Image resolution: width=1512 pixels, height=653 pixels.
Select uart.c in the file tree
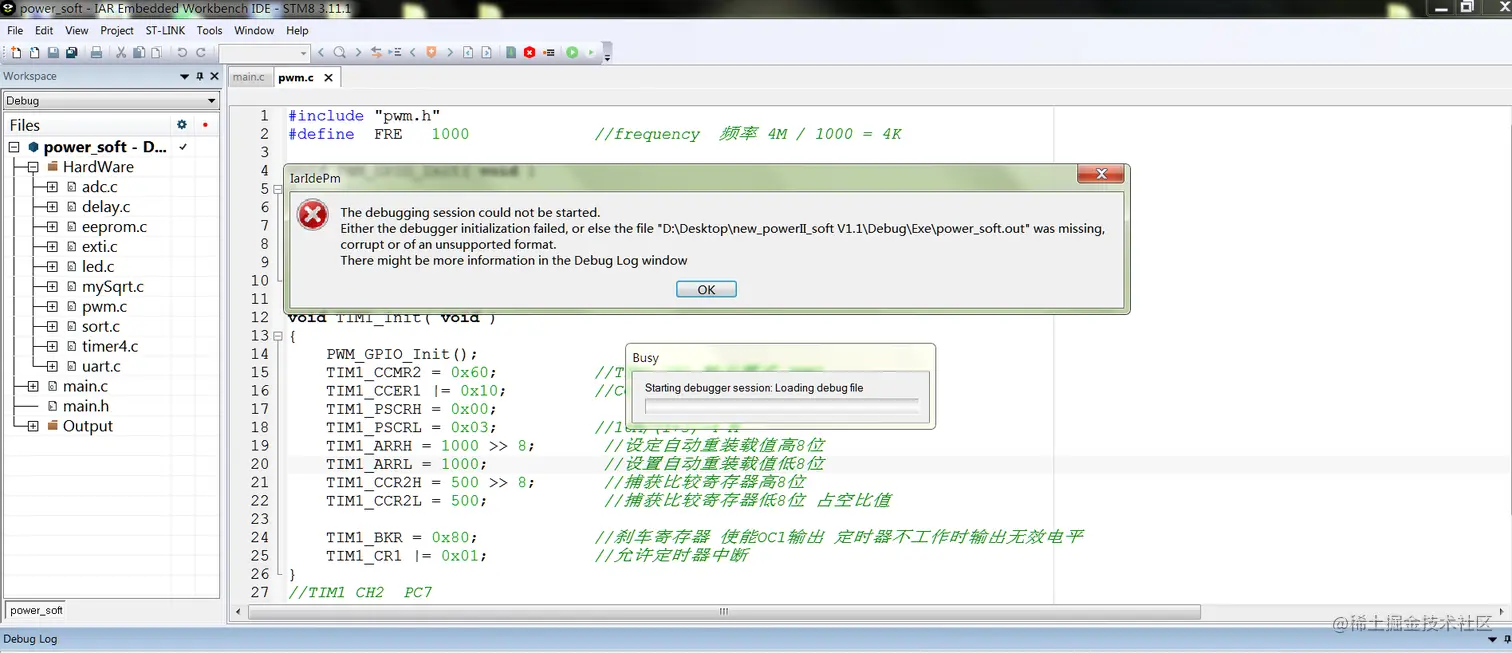[101, 366]
